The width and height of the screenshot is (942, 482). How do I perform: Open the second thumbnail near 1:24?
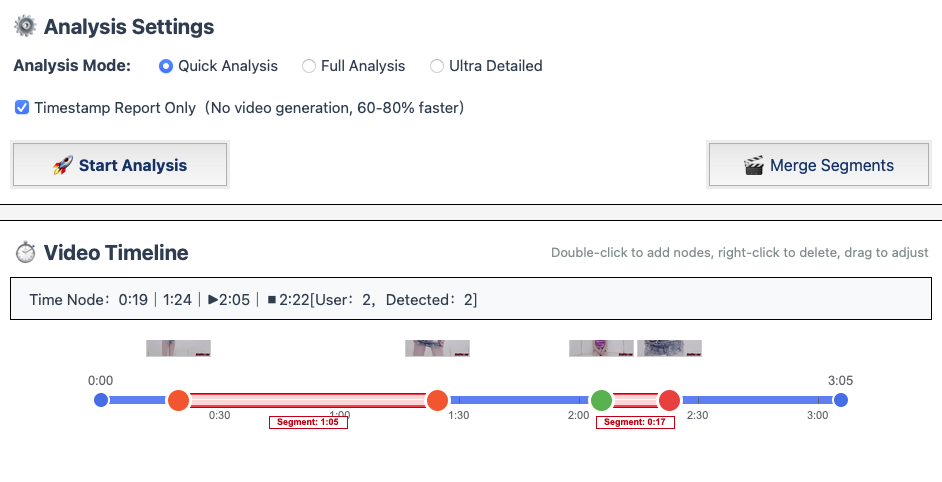click(437, 348)
